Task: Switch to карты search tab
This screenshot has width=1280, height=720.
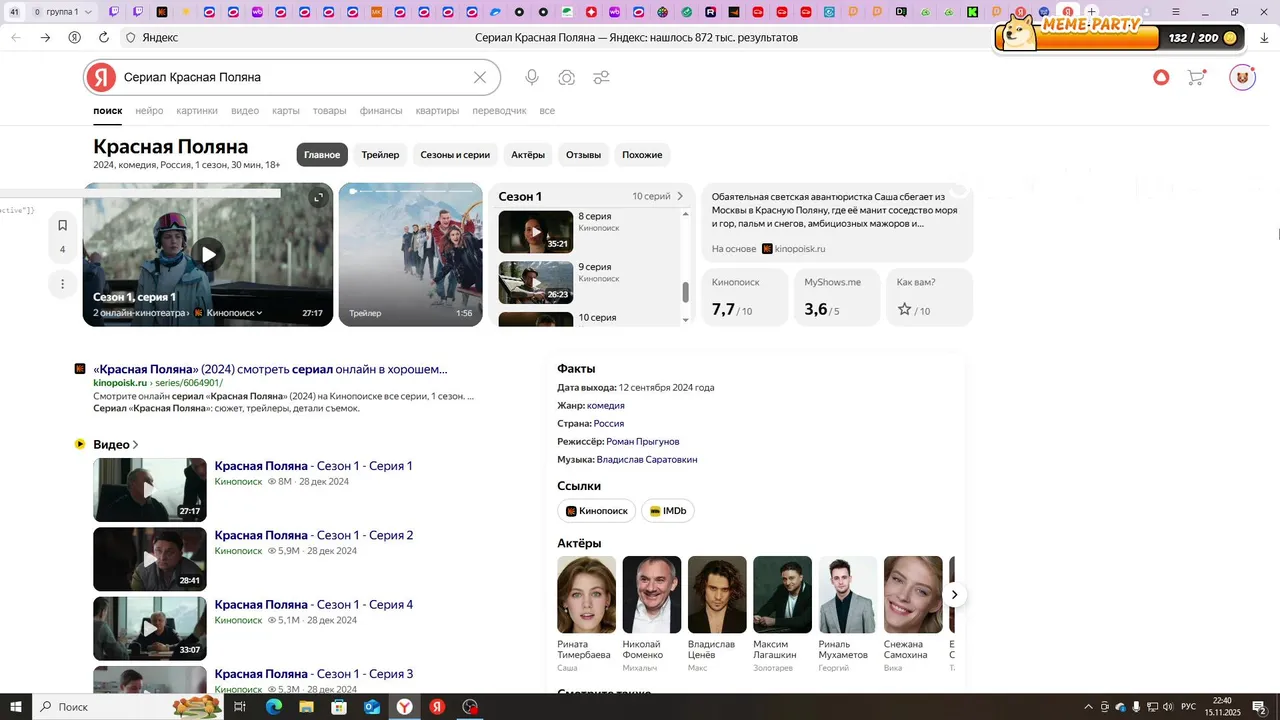Action: pyautogui.click(x=286, y=111)
